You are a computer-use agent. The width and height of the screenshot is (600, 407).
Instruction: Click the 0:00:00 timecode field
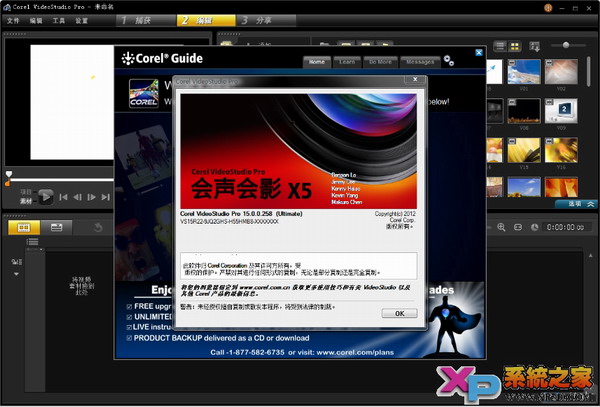point(565,227)
